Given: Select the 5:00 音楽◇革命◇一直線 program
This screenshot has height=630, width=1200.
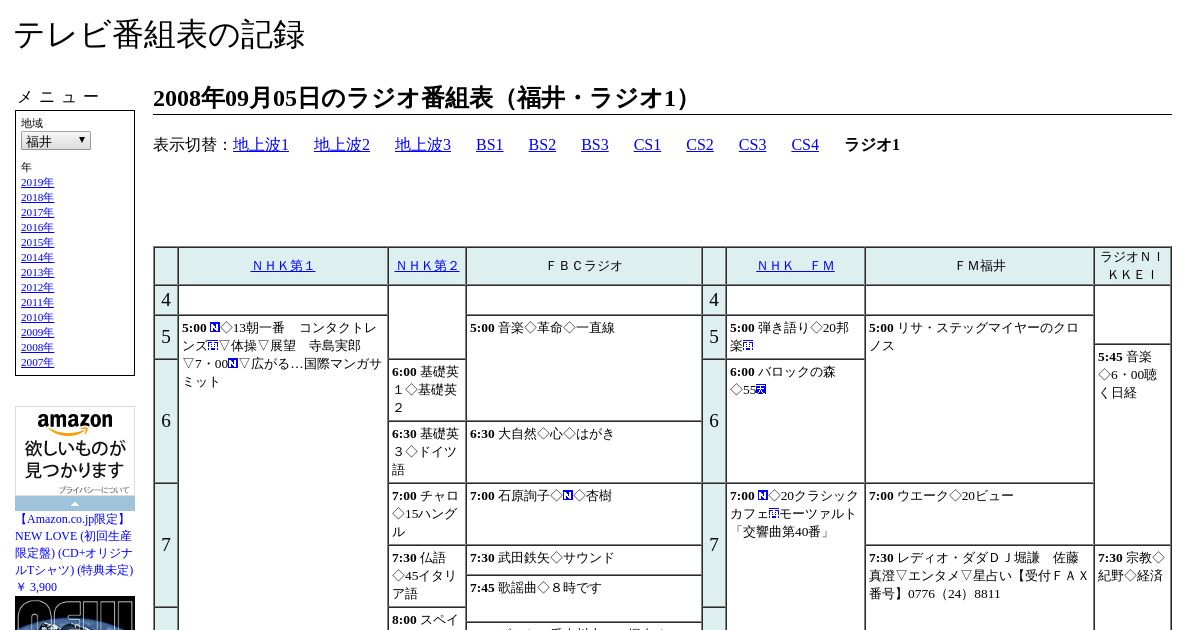Looking at the screenshot, I should (x=584, y=368).
